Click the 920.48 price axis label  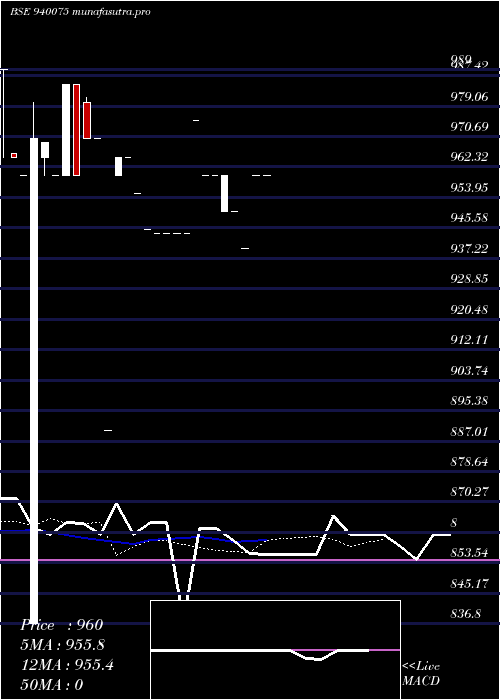(469, 309)
